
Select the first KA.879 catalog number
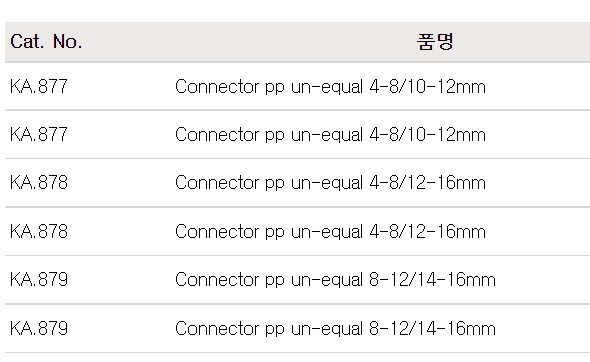tap(39, 279)
